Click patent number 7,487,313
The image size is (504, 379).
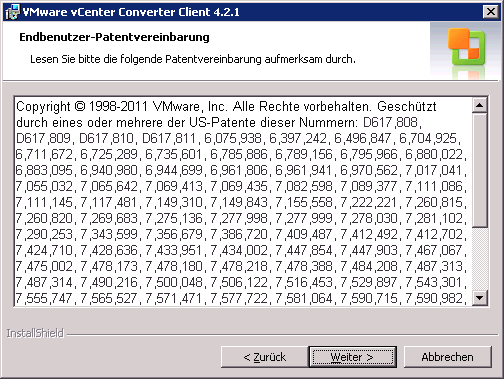pos(434,266)
